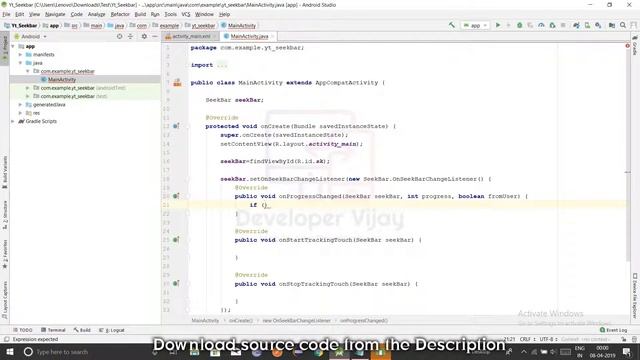Click the override gutter icon beside onCreate
Viewport: 640px width, 360px height.
click(176, 126)
